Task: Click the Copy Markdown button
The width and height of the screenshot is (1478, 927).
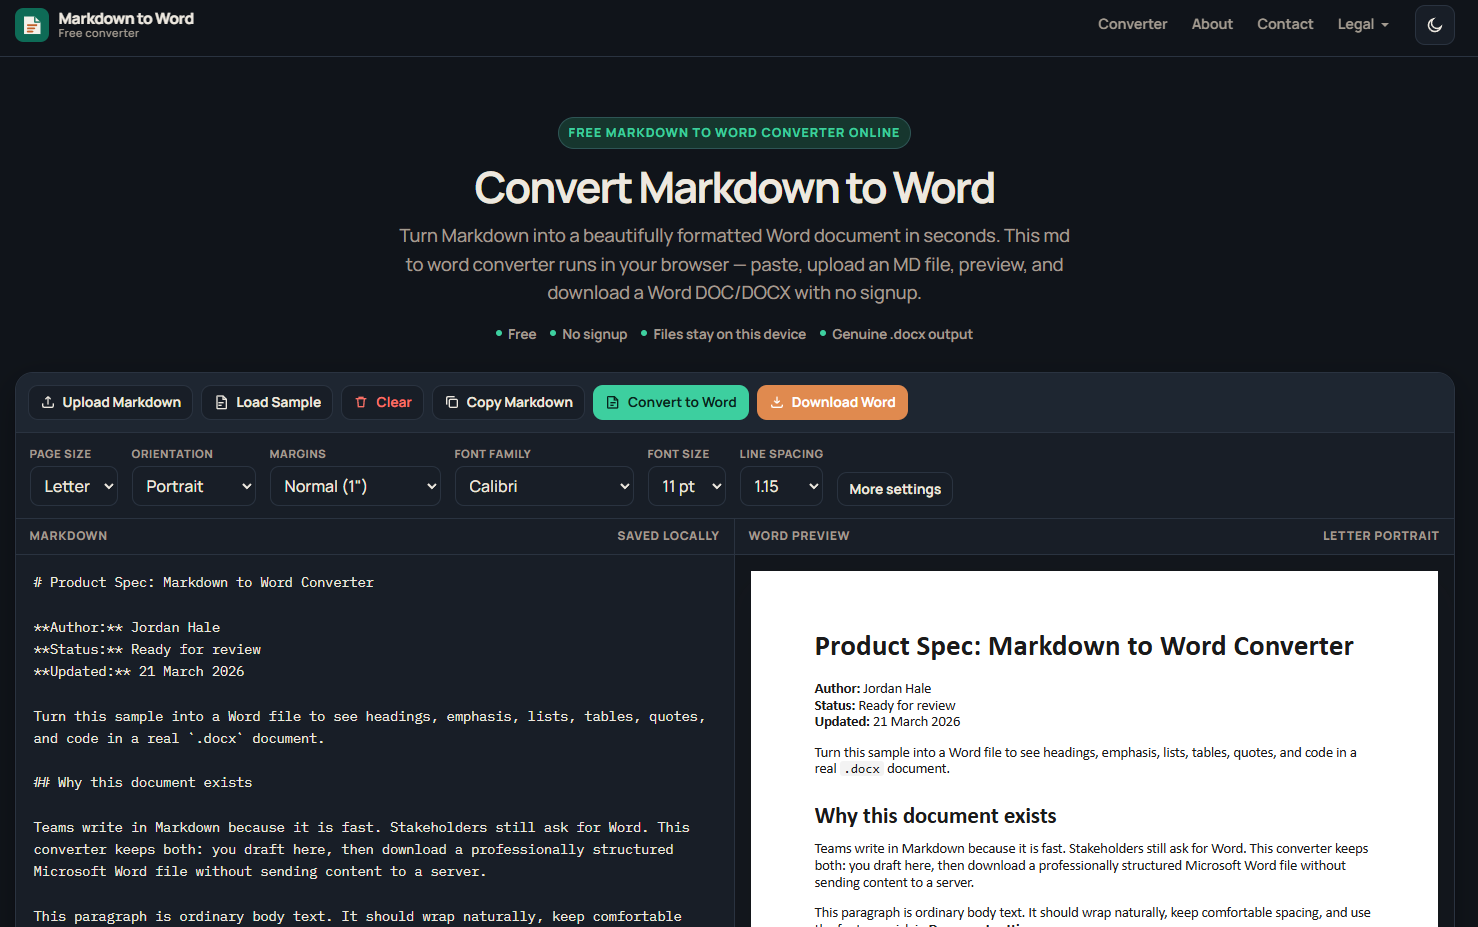Action: point(508,402)
